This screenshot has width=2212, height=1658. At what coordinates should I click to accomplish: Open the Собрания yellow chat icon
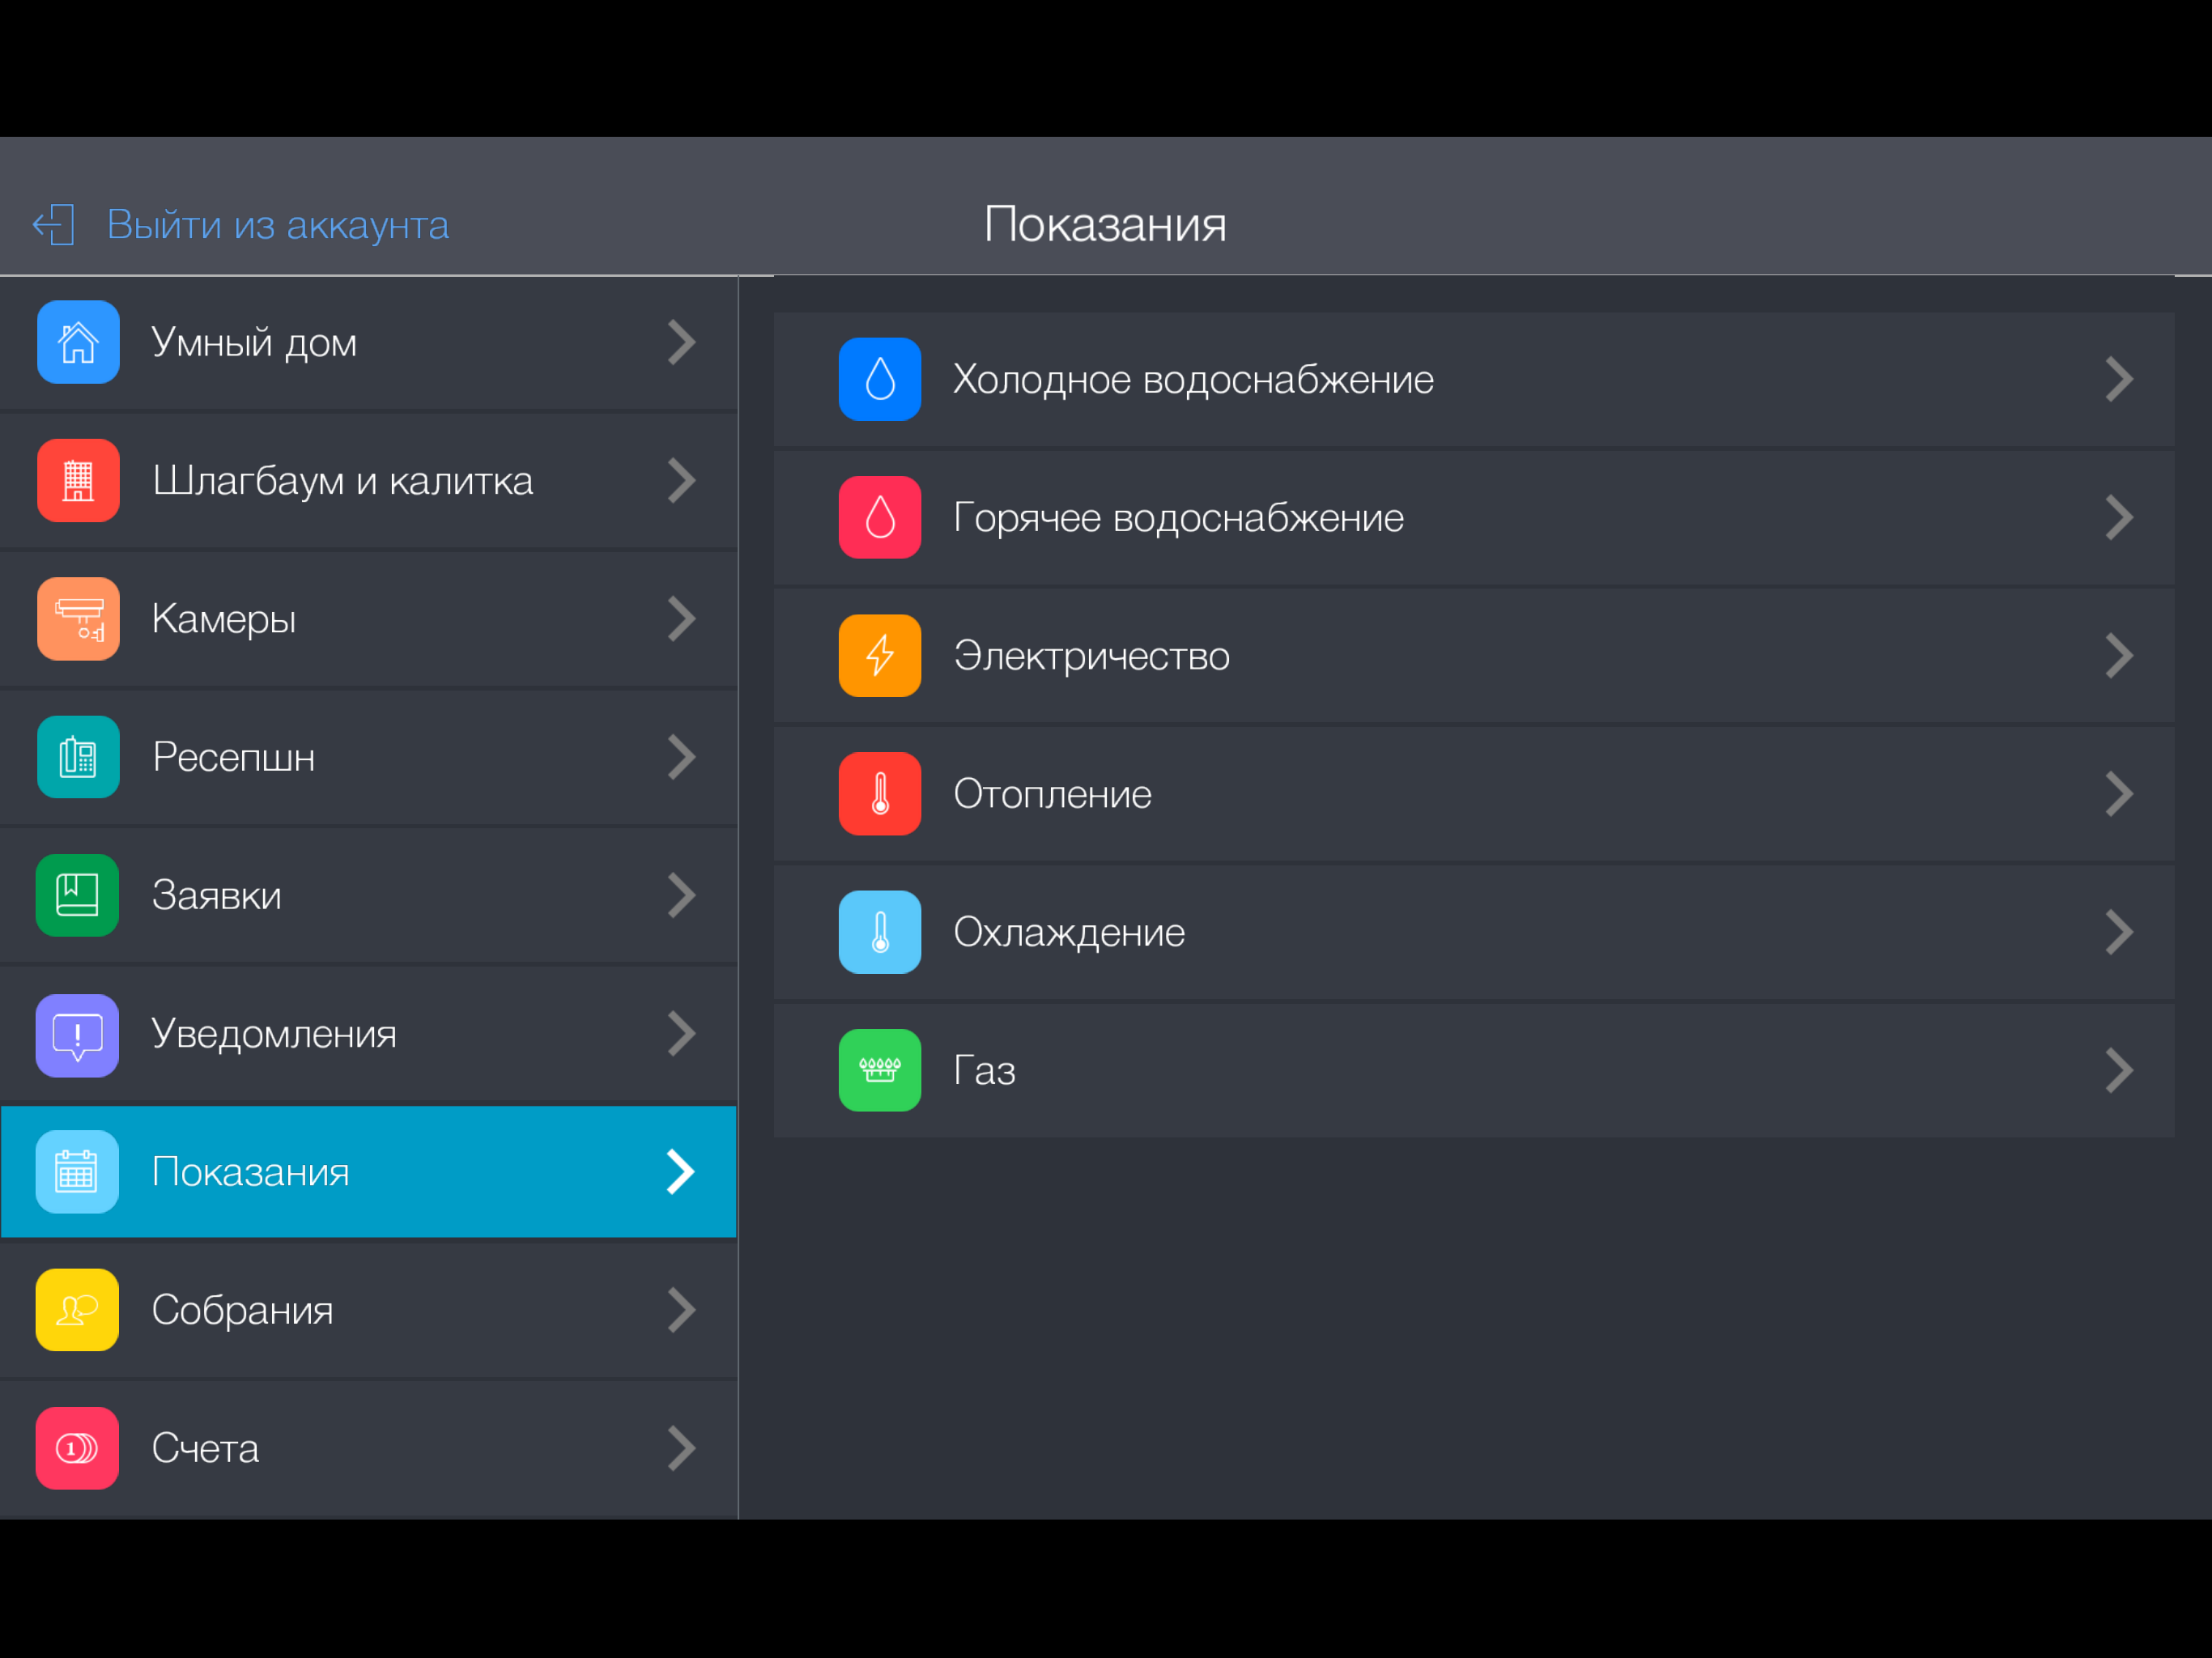point(77,1310)
